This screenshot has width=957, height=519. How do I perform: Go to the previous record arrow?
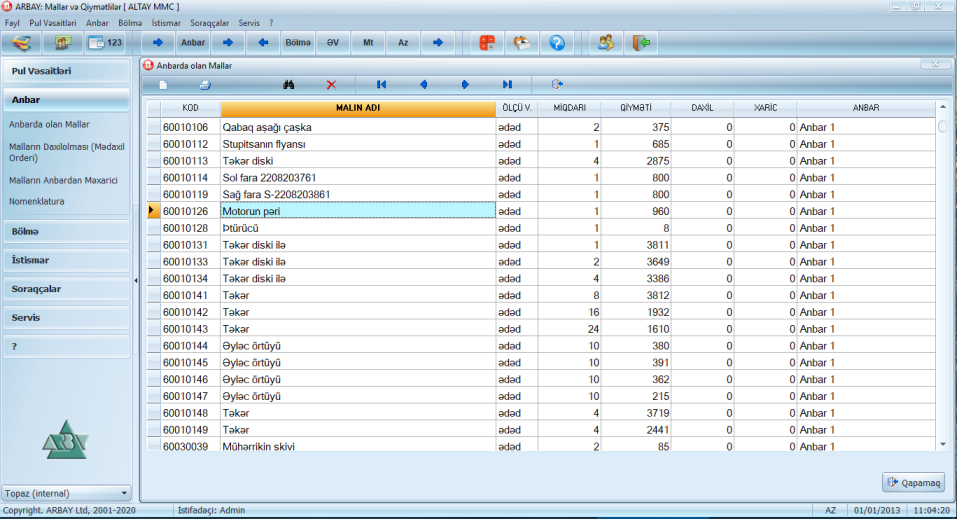(x=424, y=85)
